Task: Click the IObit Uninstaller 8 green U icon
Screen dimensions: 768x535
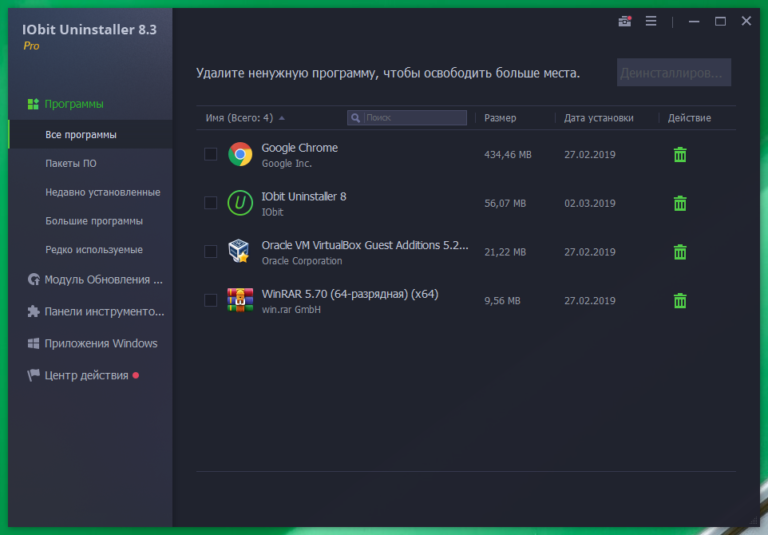Action: point(240,203)
